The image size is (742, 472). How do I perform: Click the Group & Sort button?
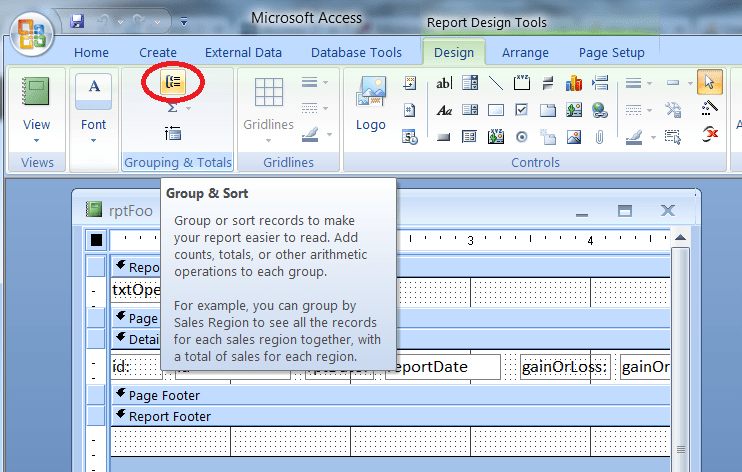173,82
